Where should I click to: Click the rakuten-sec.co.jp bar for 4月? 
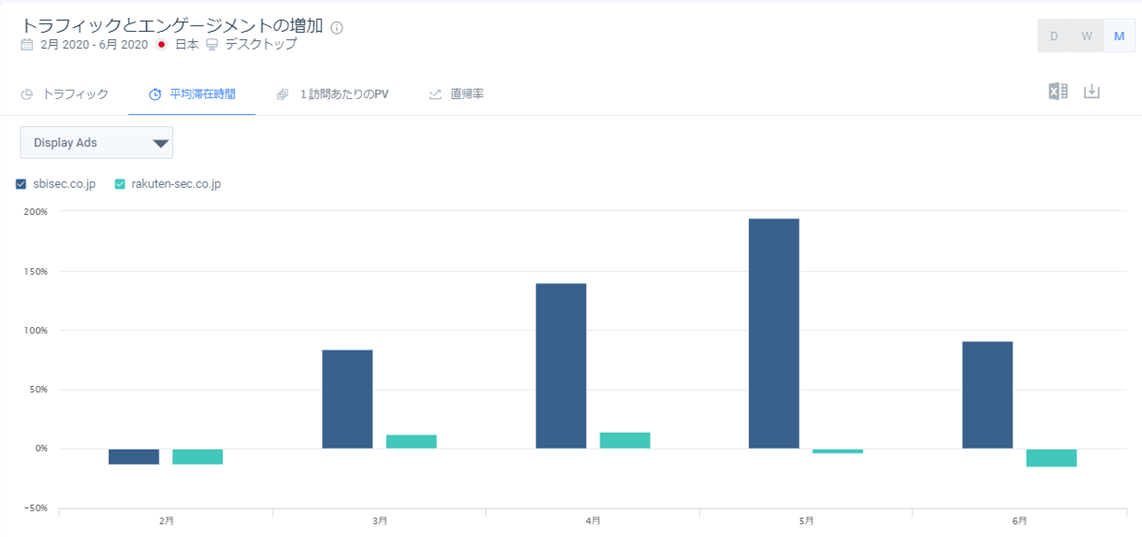(x=624, y=440)
